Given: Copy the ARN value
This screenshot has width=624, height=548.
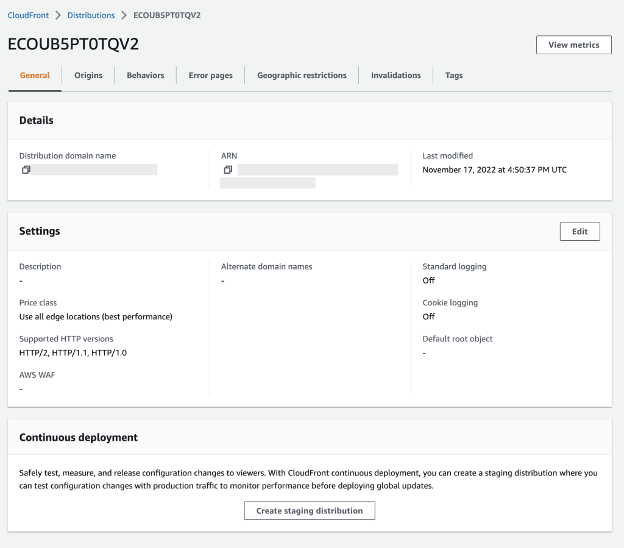Looking at the screenshot, I should point(228,170).
